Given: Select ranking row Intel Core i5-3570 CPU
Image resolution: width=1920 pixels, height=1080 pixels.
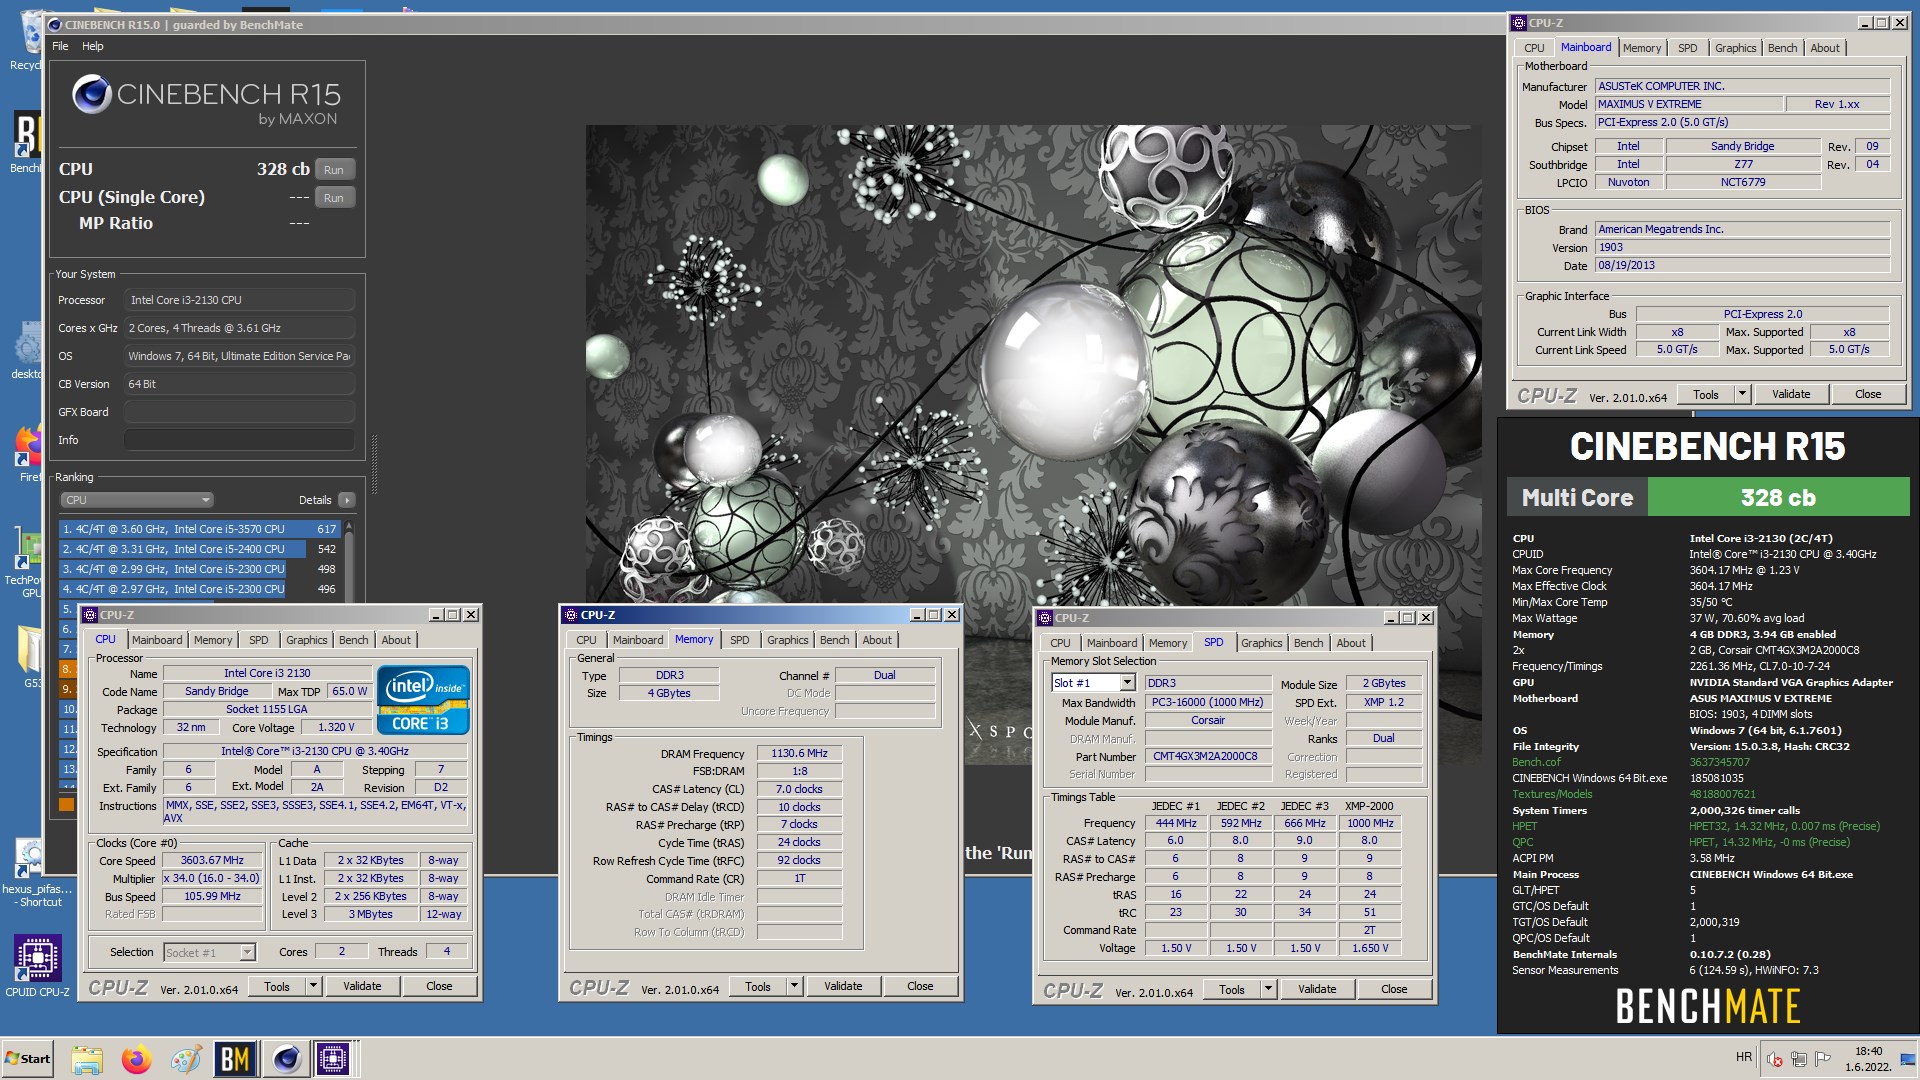Looking at the screenshot, I should coord(200,529).
